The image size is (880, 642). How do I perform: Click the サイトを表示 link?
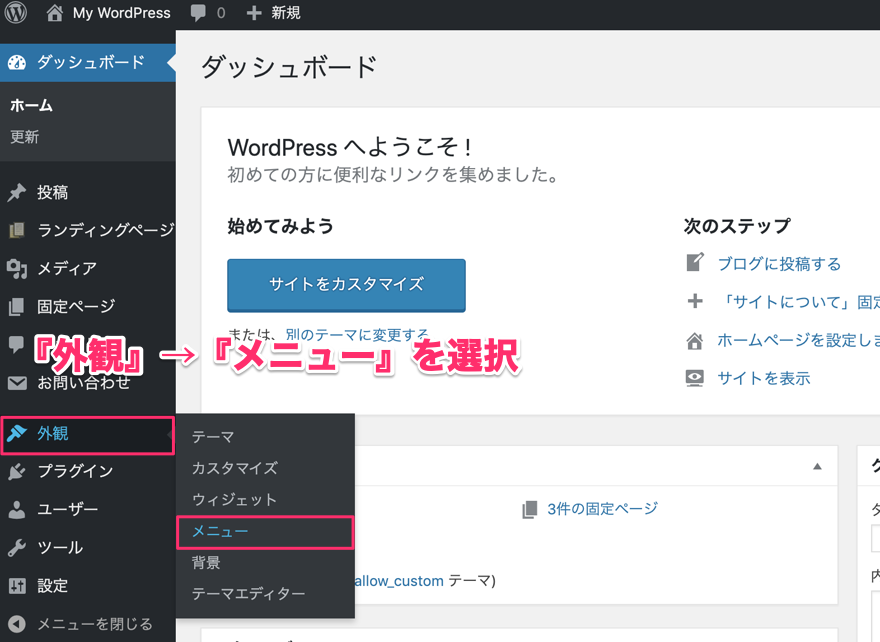(763, 378)
